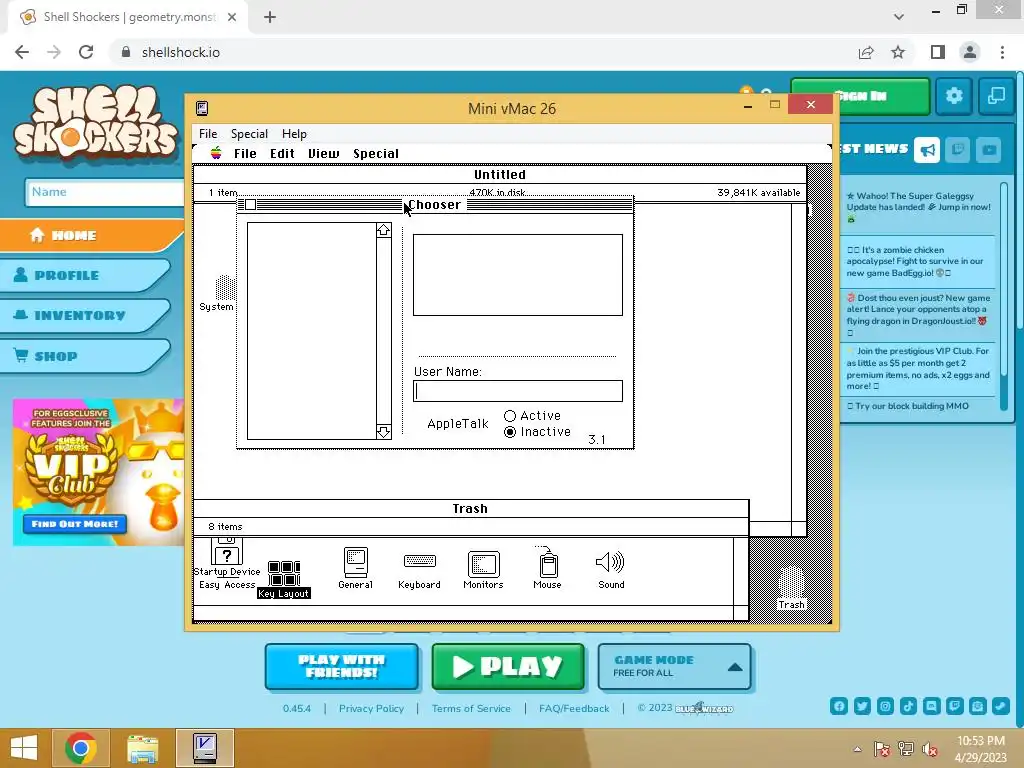Open Shell Shockers settings gear
This screenshot has width=1024, height=768.
click(954, 96)
